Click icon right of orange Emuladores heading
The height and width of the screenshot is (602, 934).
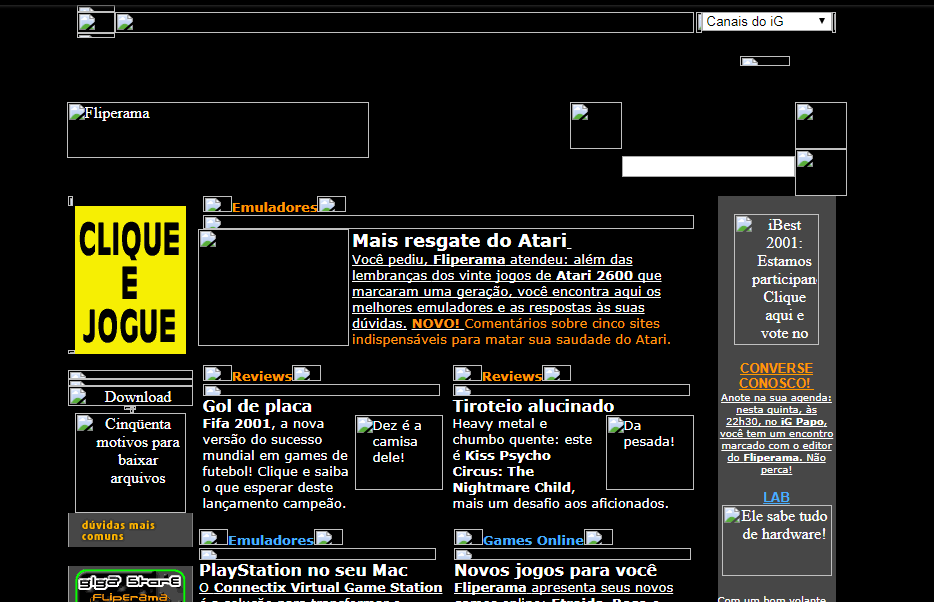pos(331,204)
